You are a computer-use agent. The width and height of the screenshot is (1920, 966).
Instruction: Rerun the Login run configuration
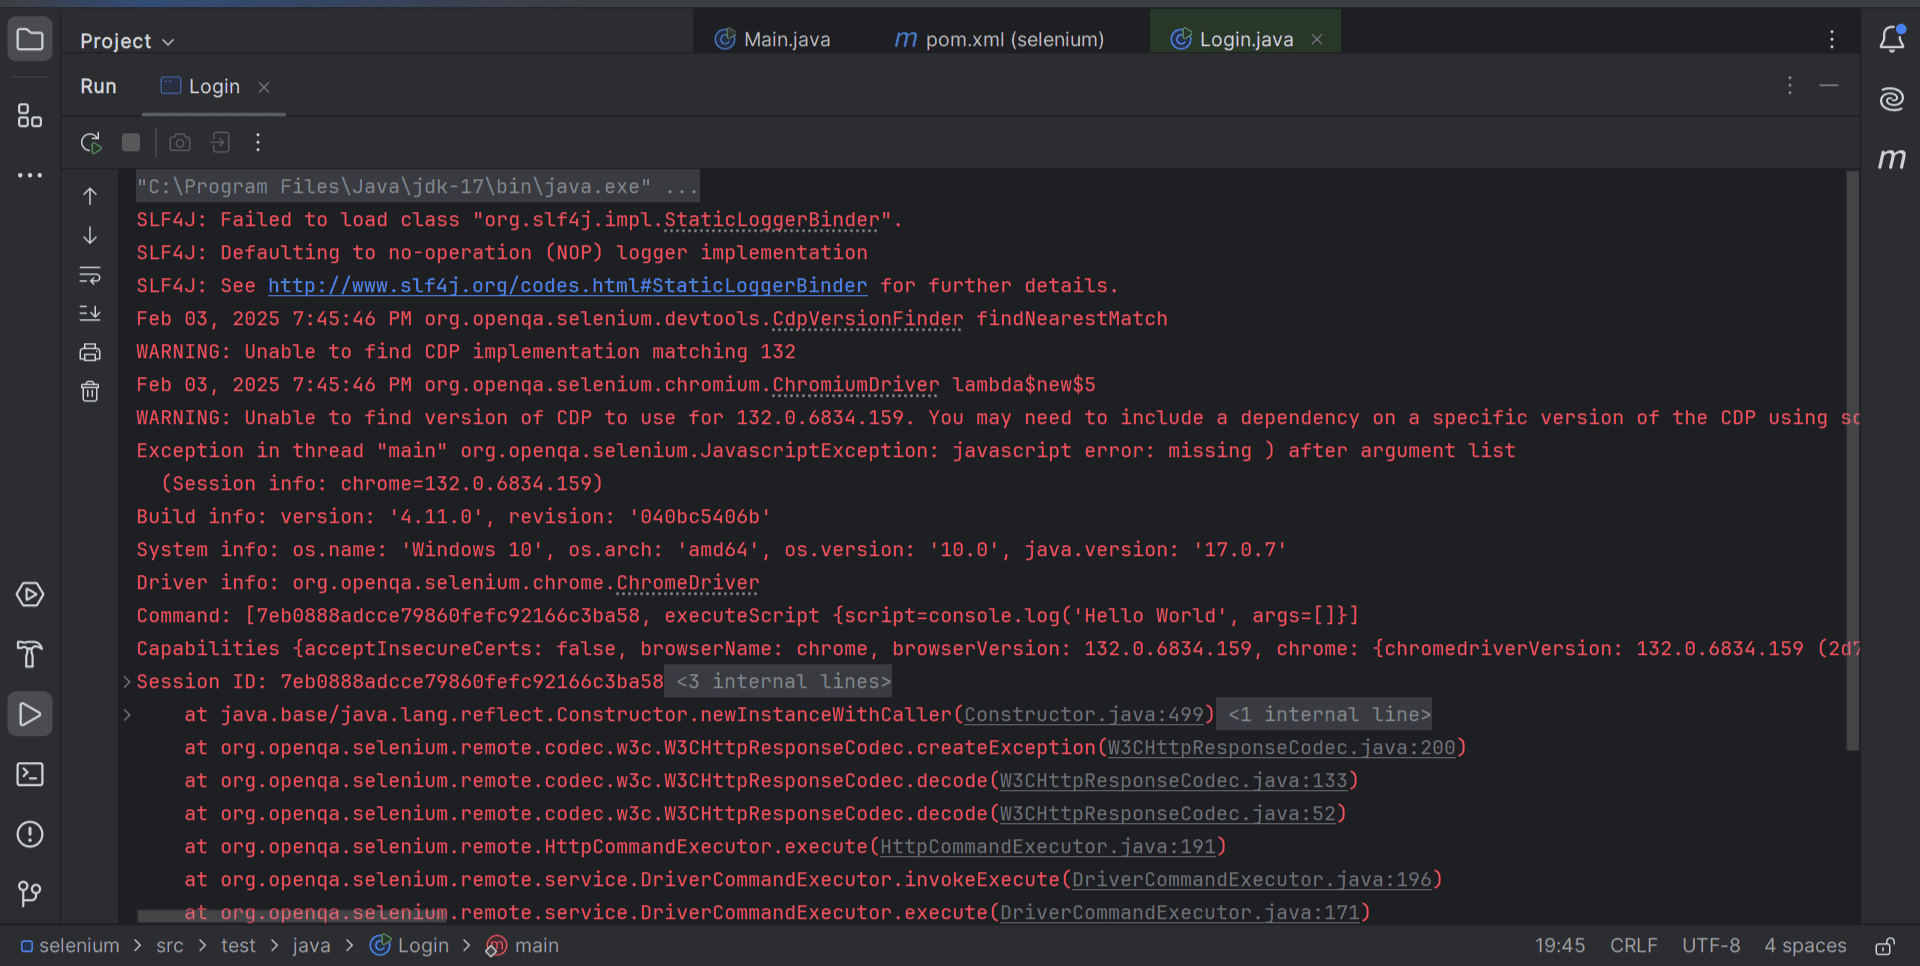coord(90,142)
